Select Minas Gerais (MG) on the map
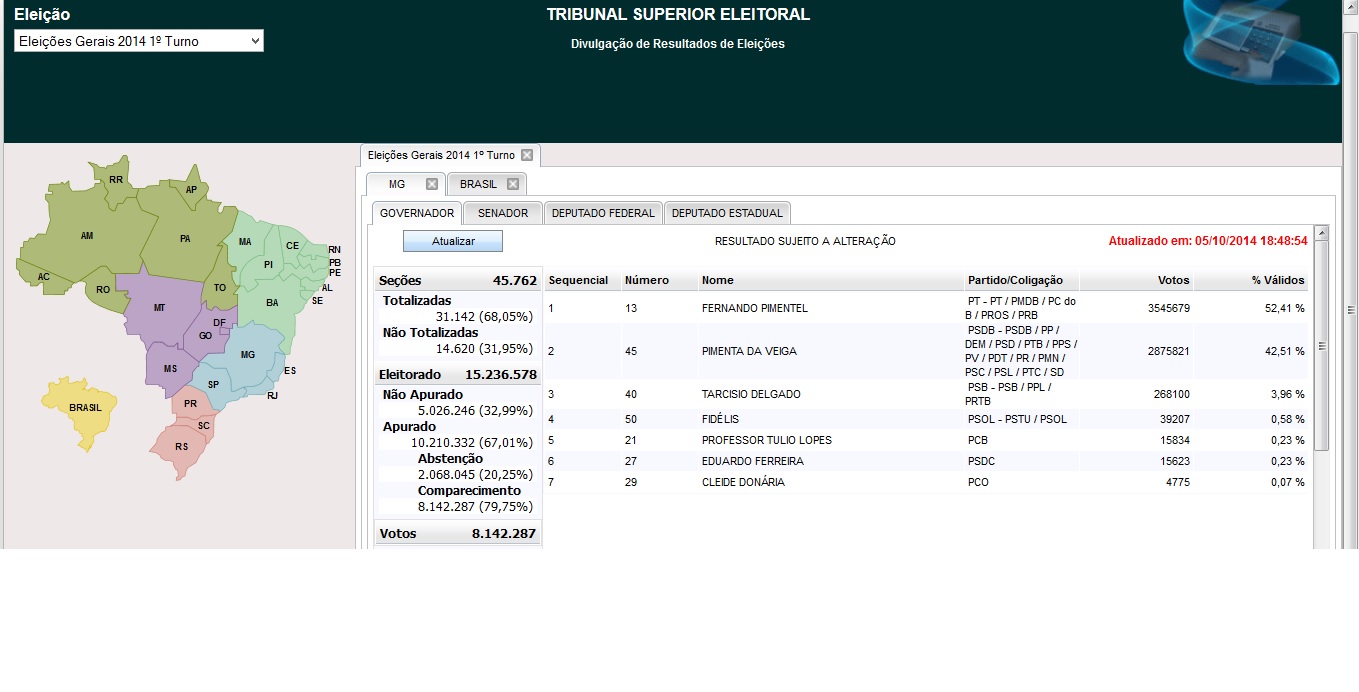The width and height of the screenshot is (1359, 692). coord(248,355)
